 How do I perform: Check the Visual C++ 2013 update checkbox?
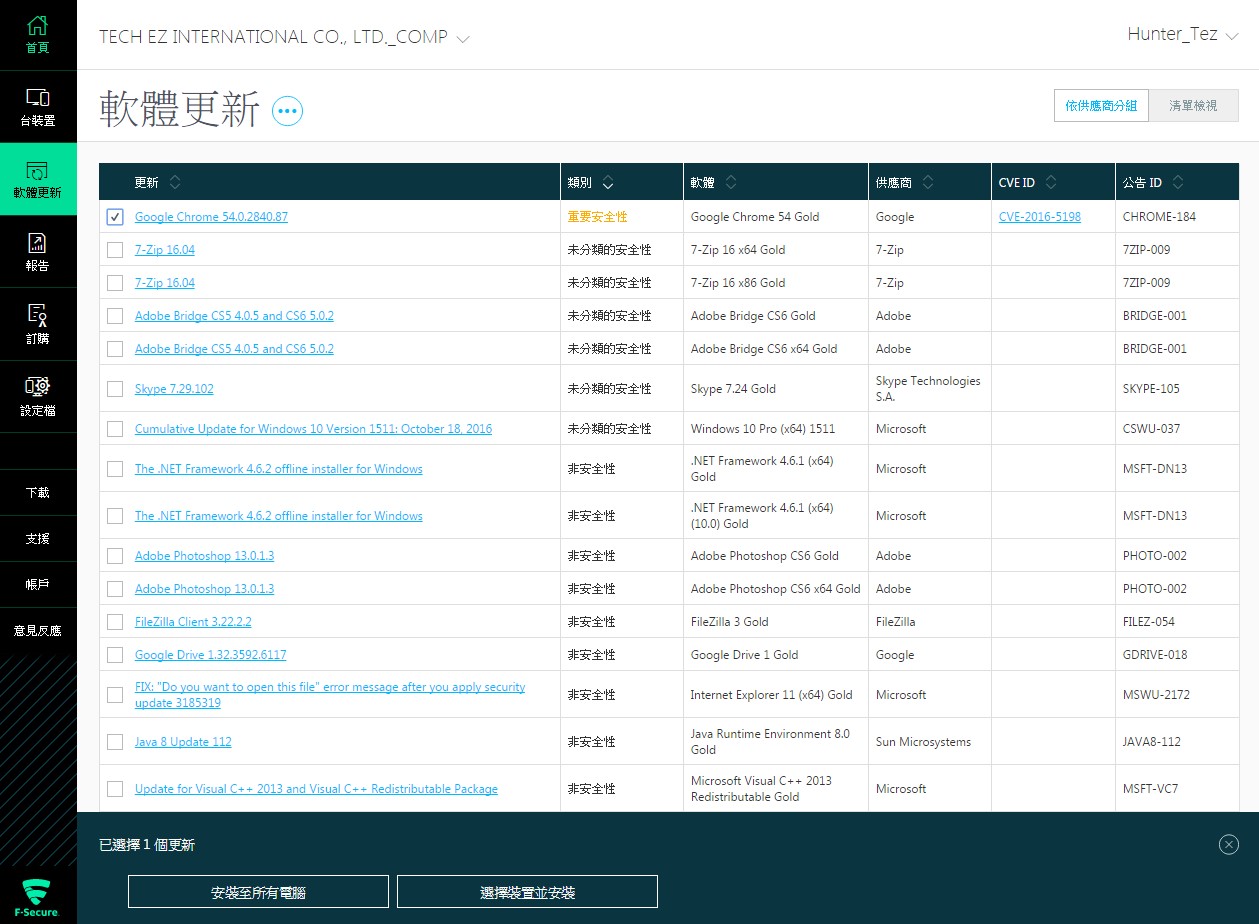pyautogui.click(x=115, y=789)
